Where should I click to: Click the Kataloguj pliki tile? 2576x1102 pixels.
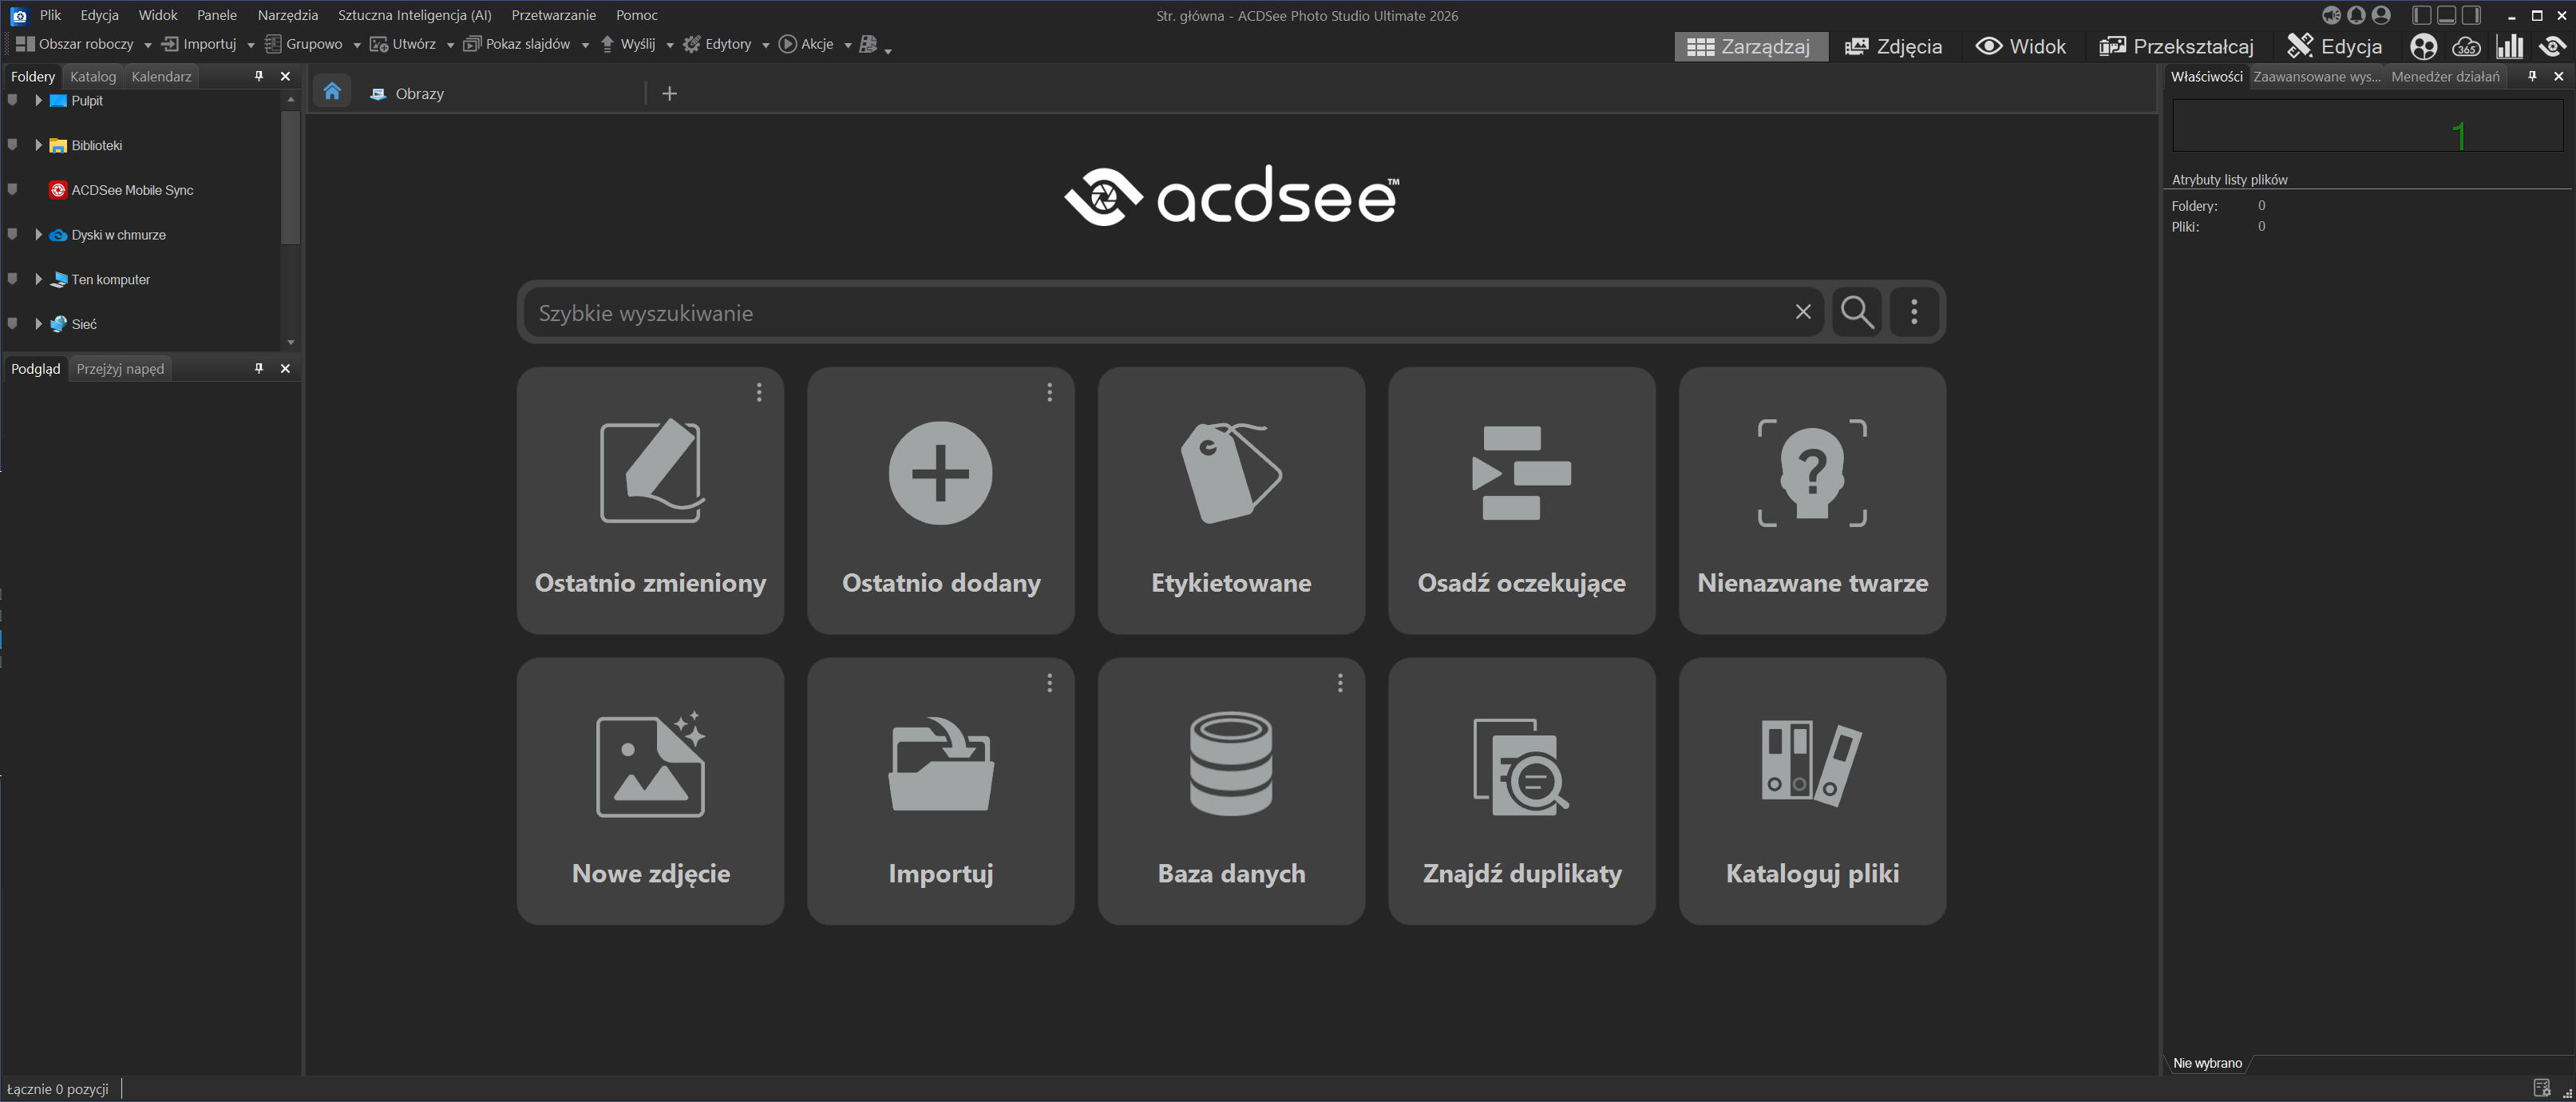1812,791
